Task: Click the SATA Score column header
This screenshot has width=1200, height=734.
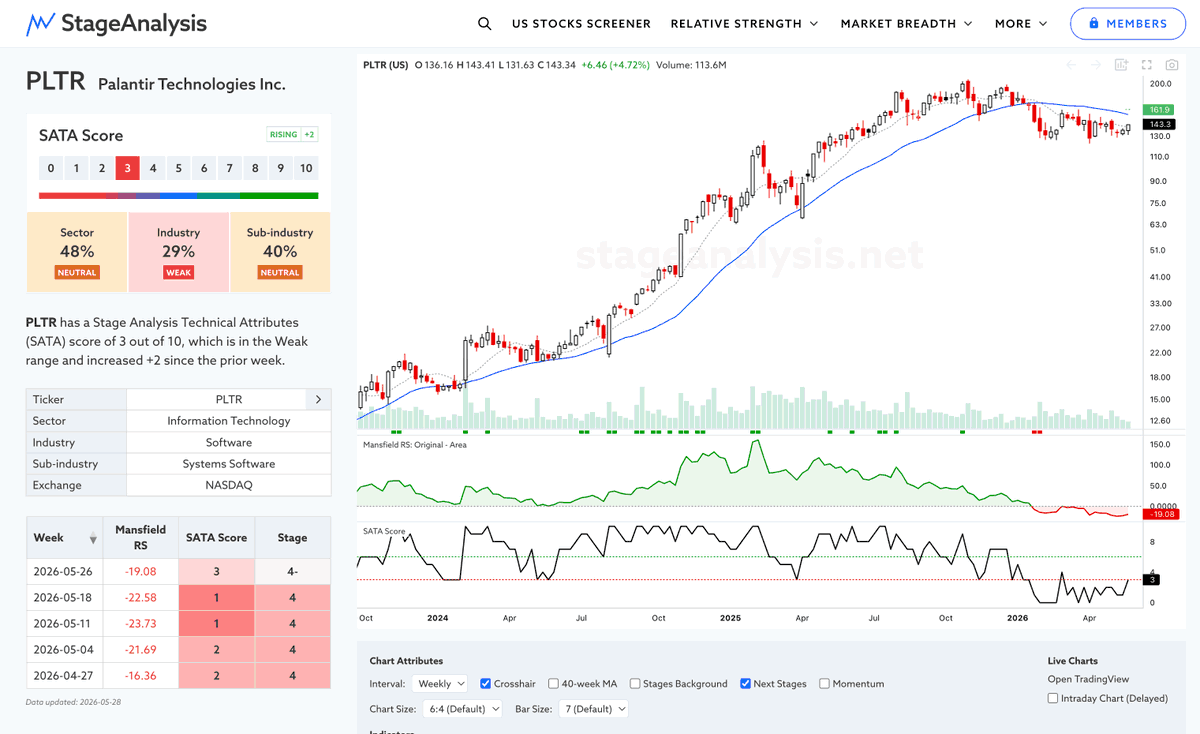Action: pyautogui.click(x=217, y=538)
